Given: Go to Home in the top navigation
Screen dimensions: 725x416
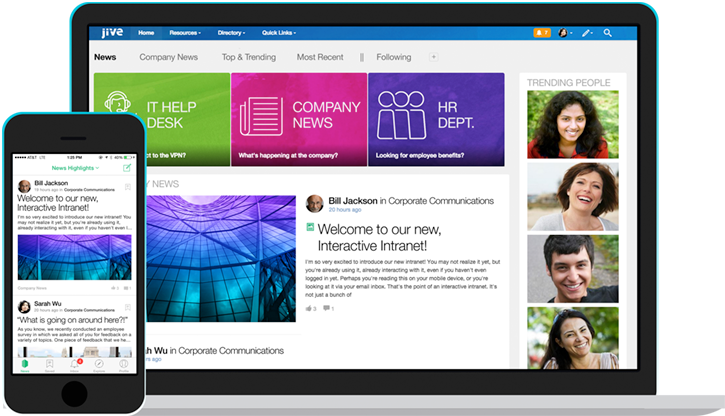Looking at the screenshot, I should [146, 33].
